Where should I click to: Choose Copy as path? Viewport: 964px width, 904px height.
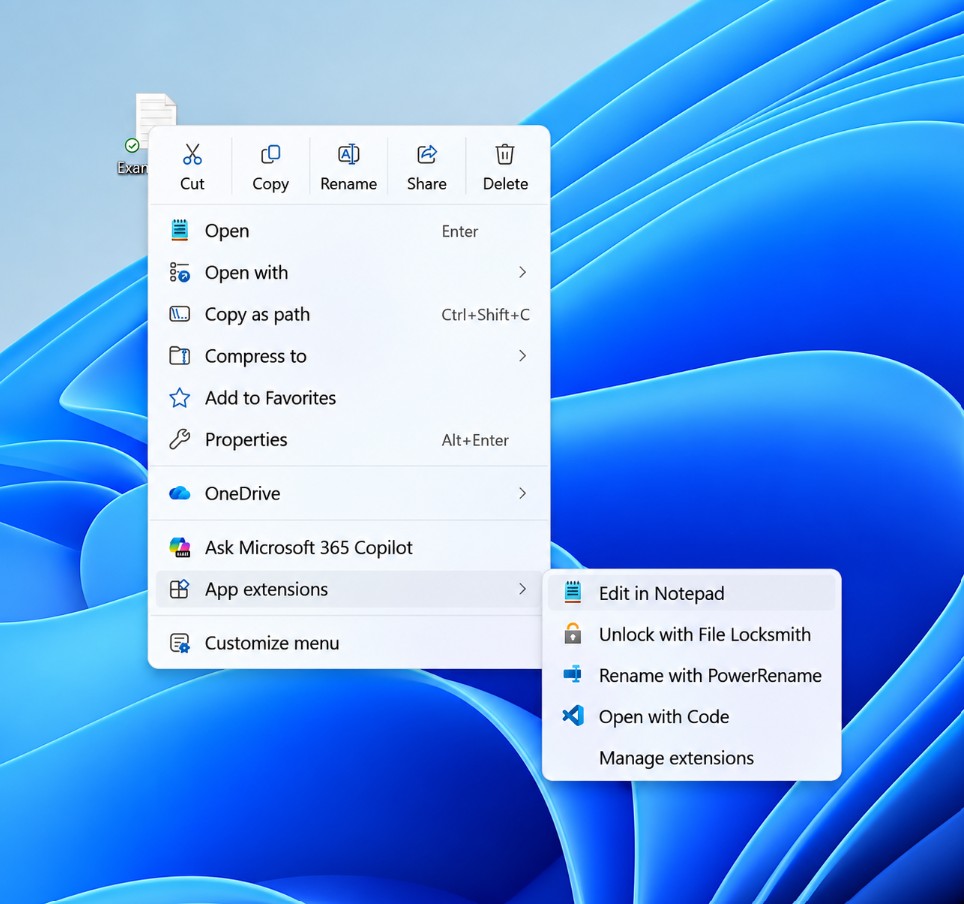[x=349, y=314]
